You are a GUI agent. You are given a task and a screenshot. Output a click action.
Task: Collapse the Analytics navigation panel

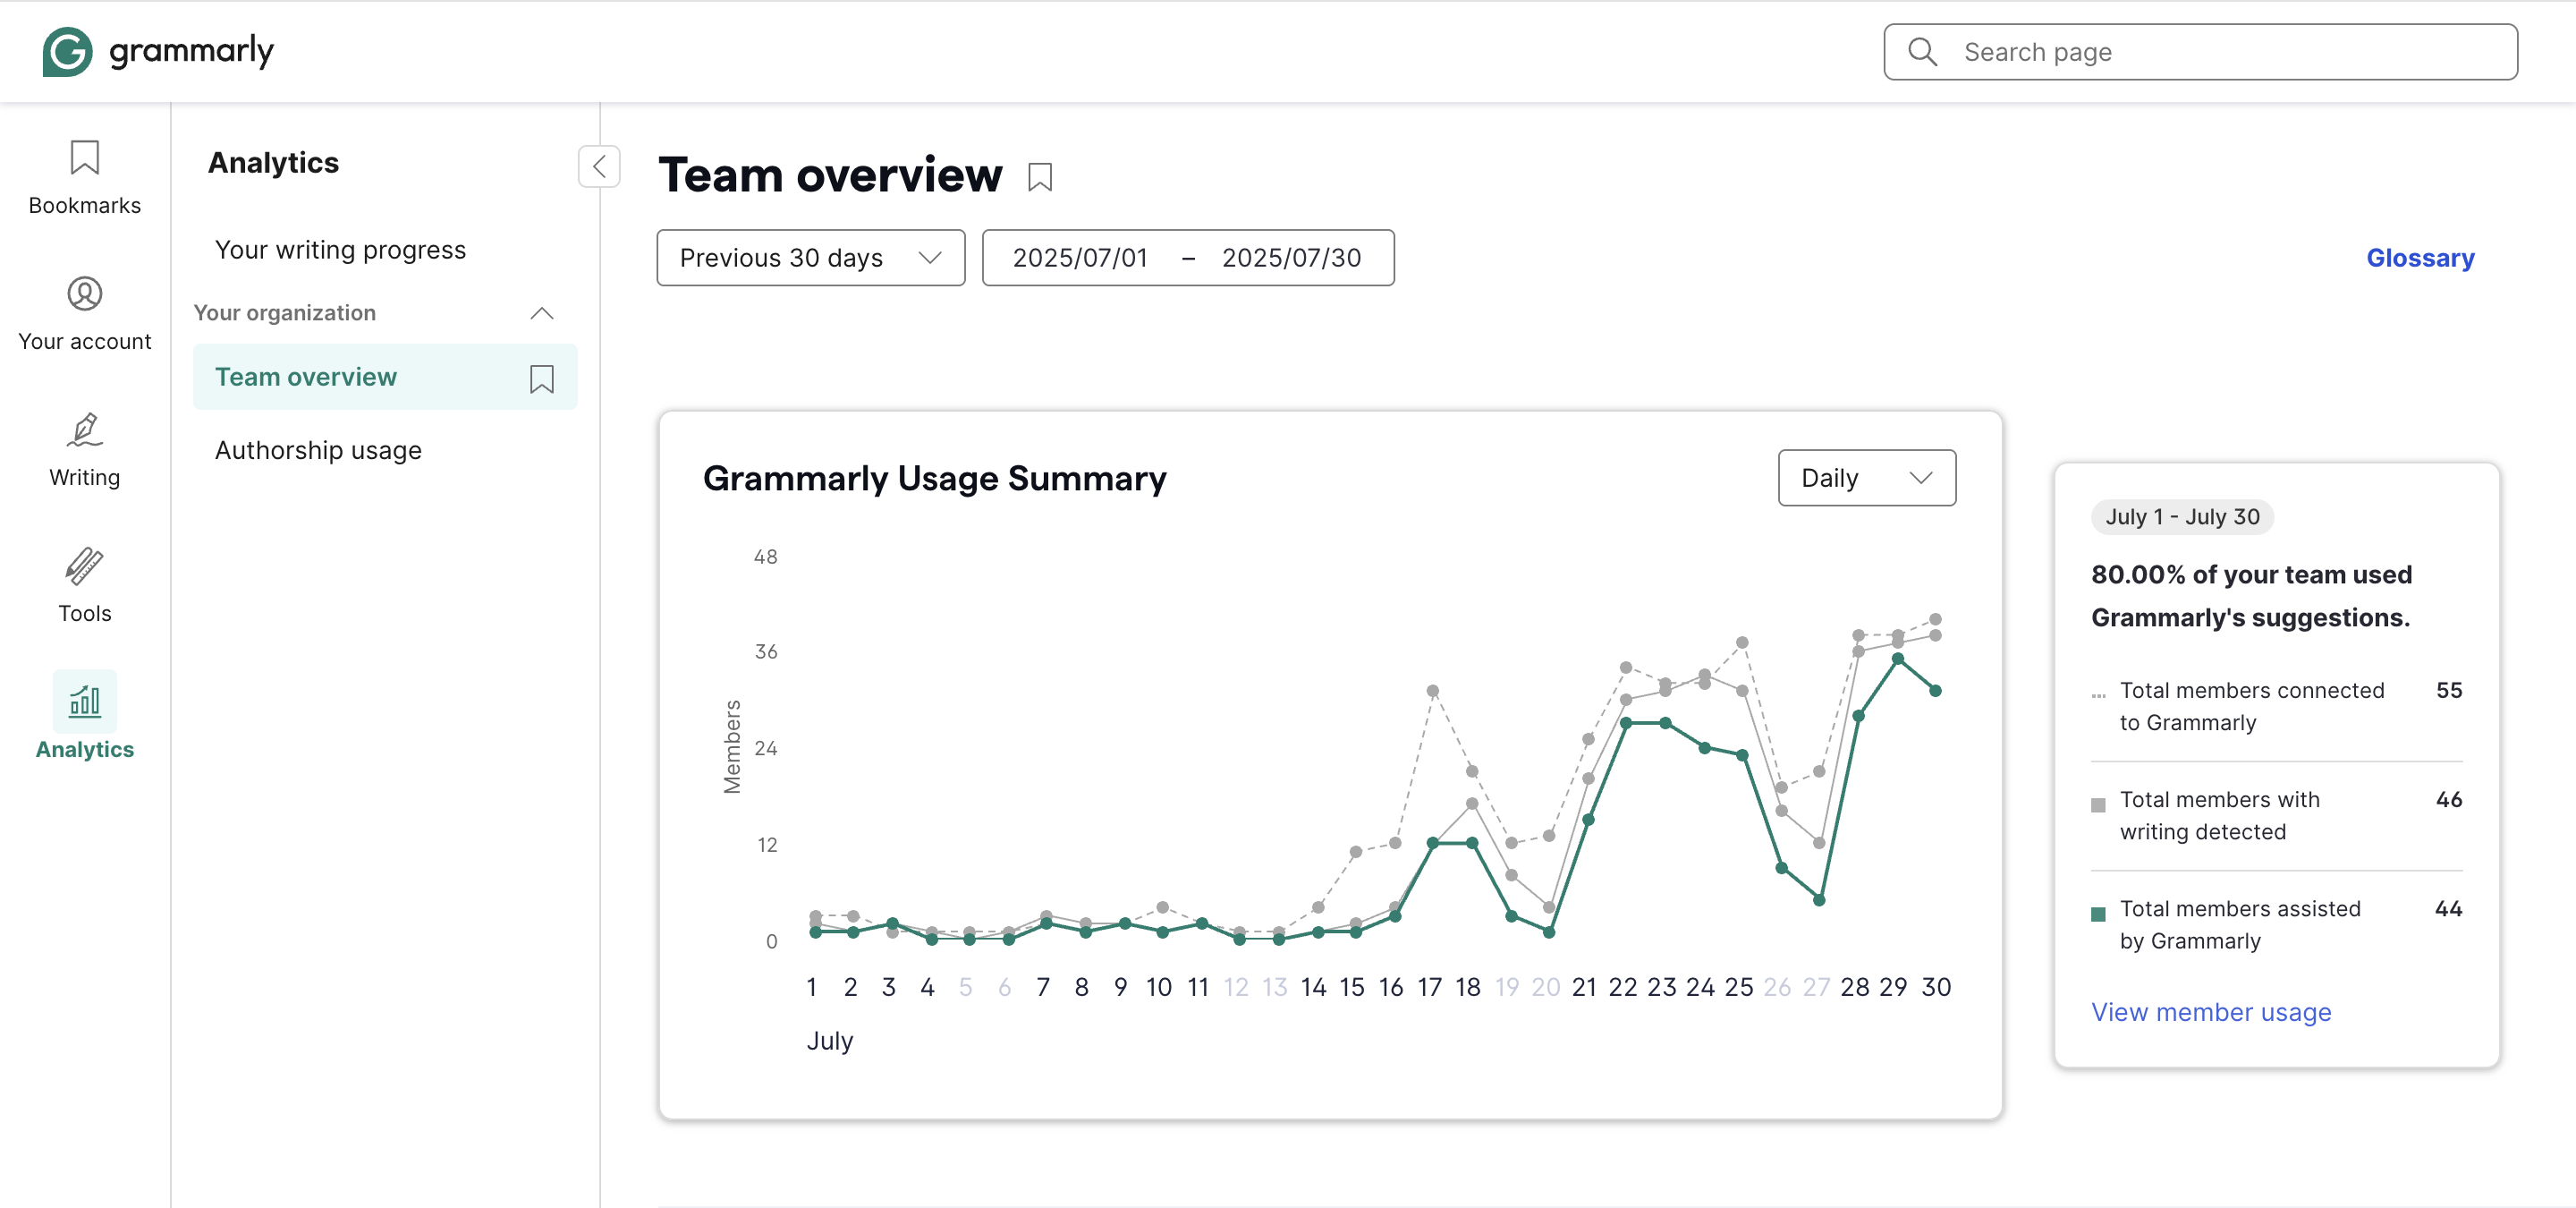coord(598,166)
